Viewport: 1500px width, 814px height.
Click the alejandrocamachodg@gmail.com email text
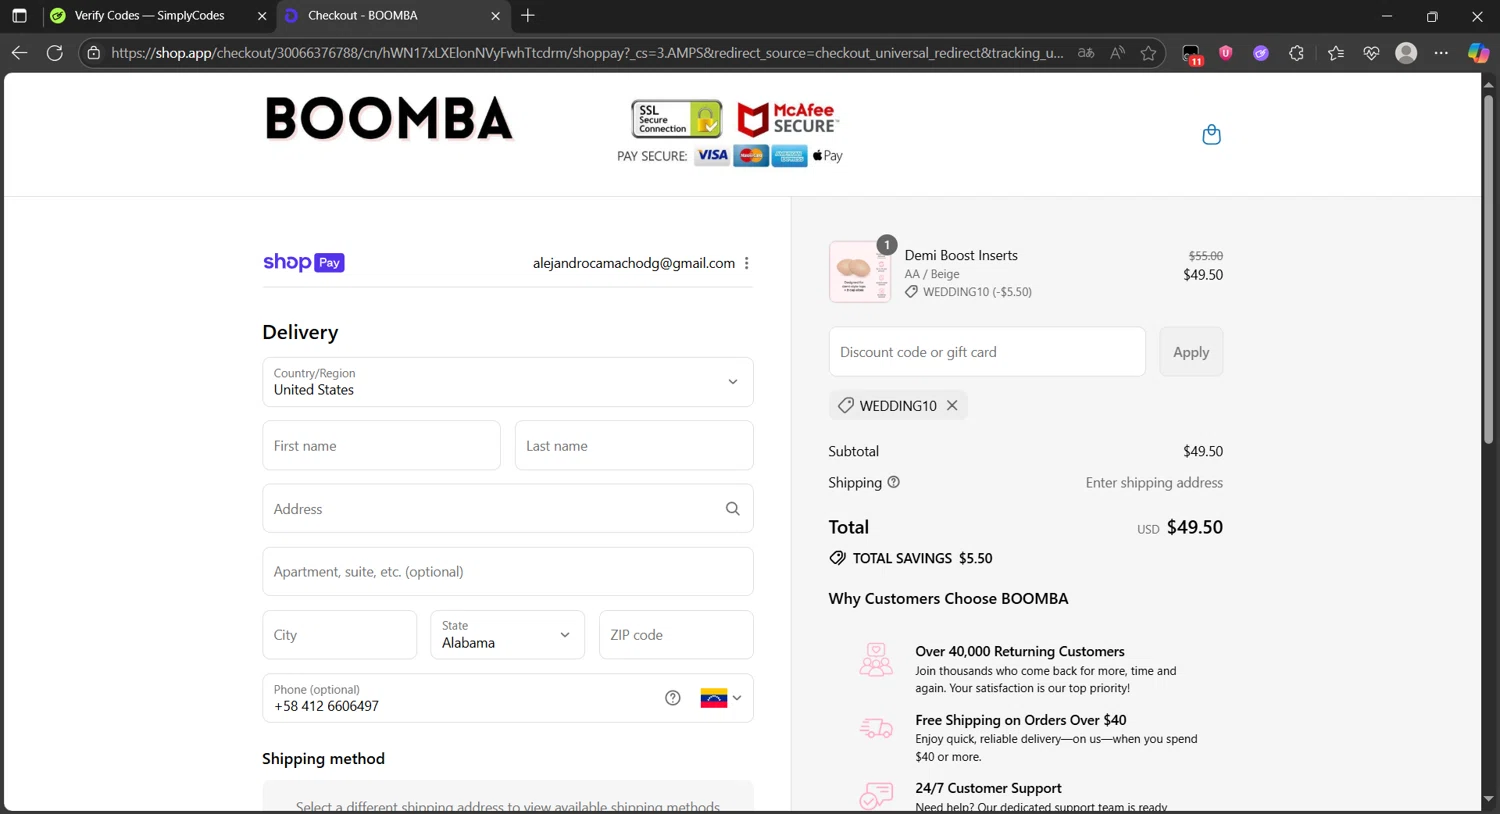click(x=634, y=263)
